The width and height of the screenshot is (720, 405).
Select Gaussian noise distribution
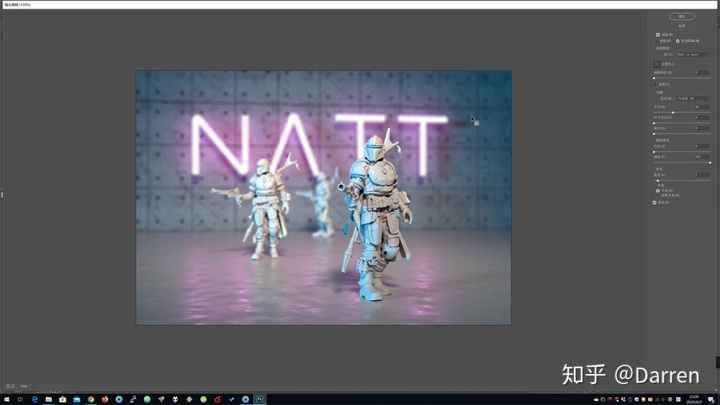pyautogui.click(x=658, y=195)
